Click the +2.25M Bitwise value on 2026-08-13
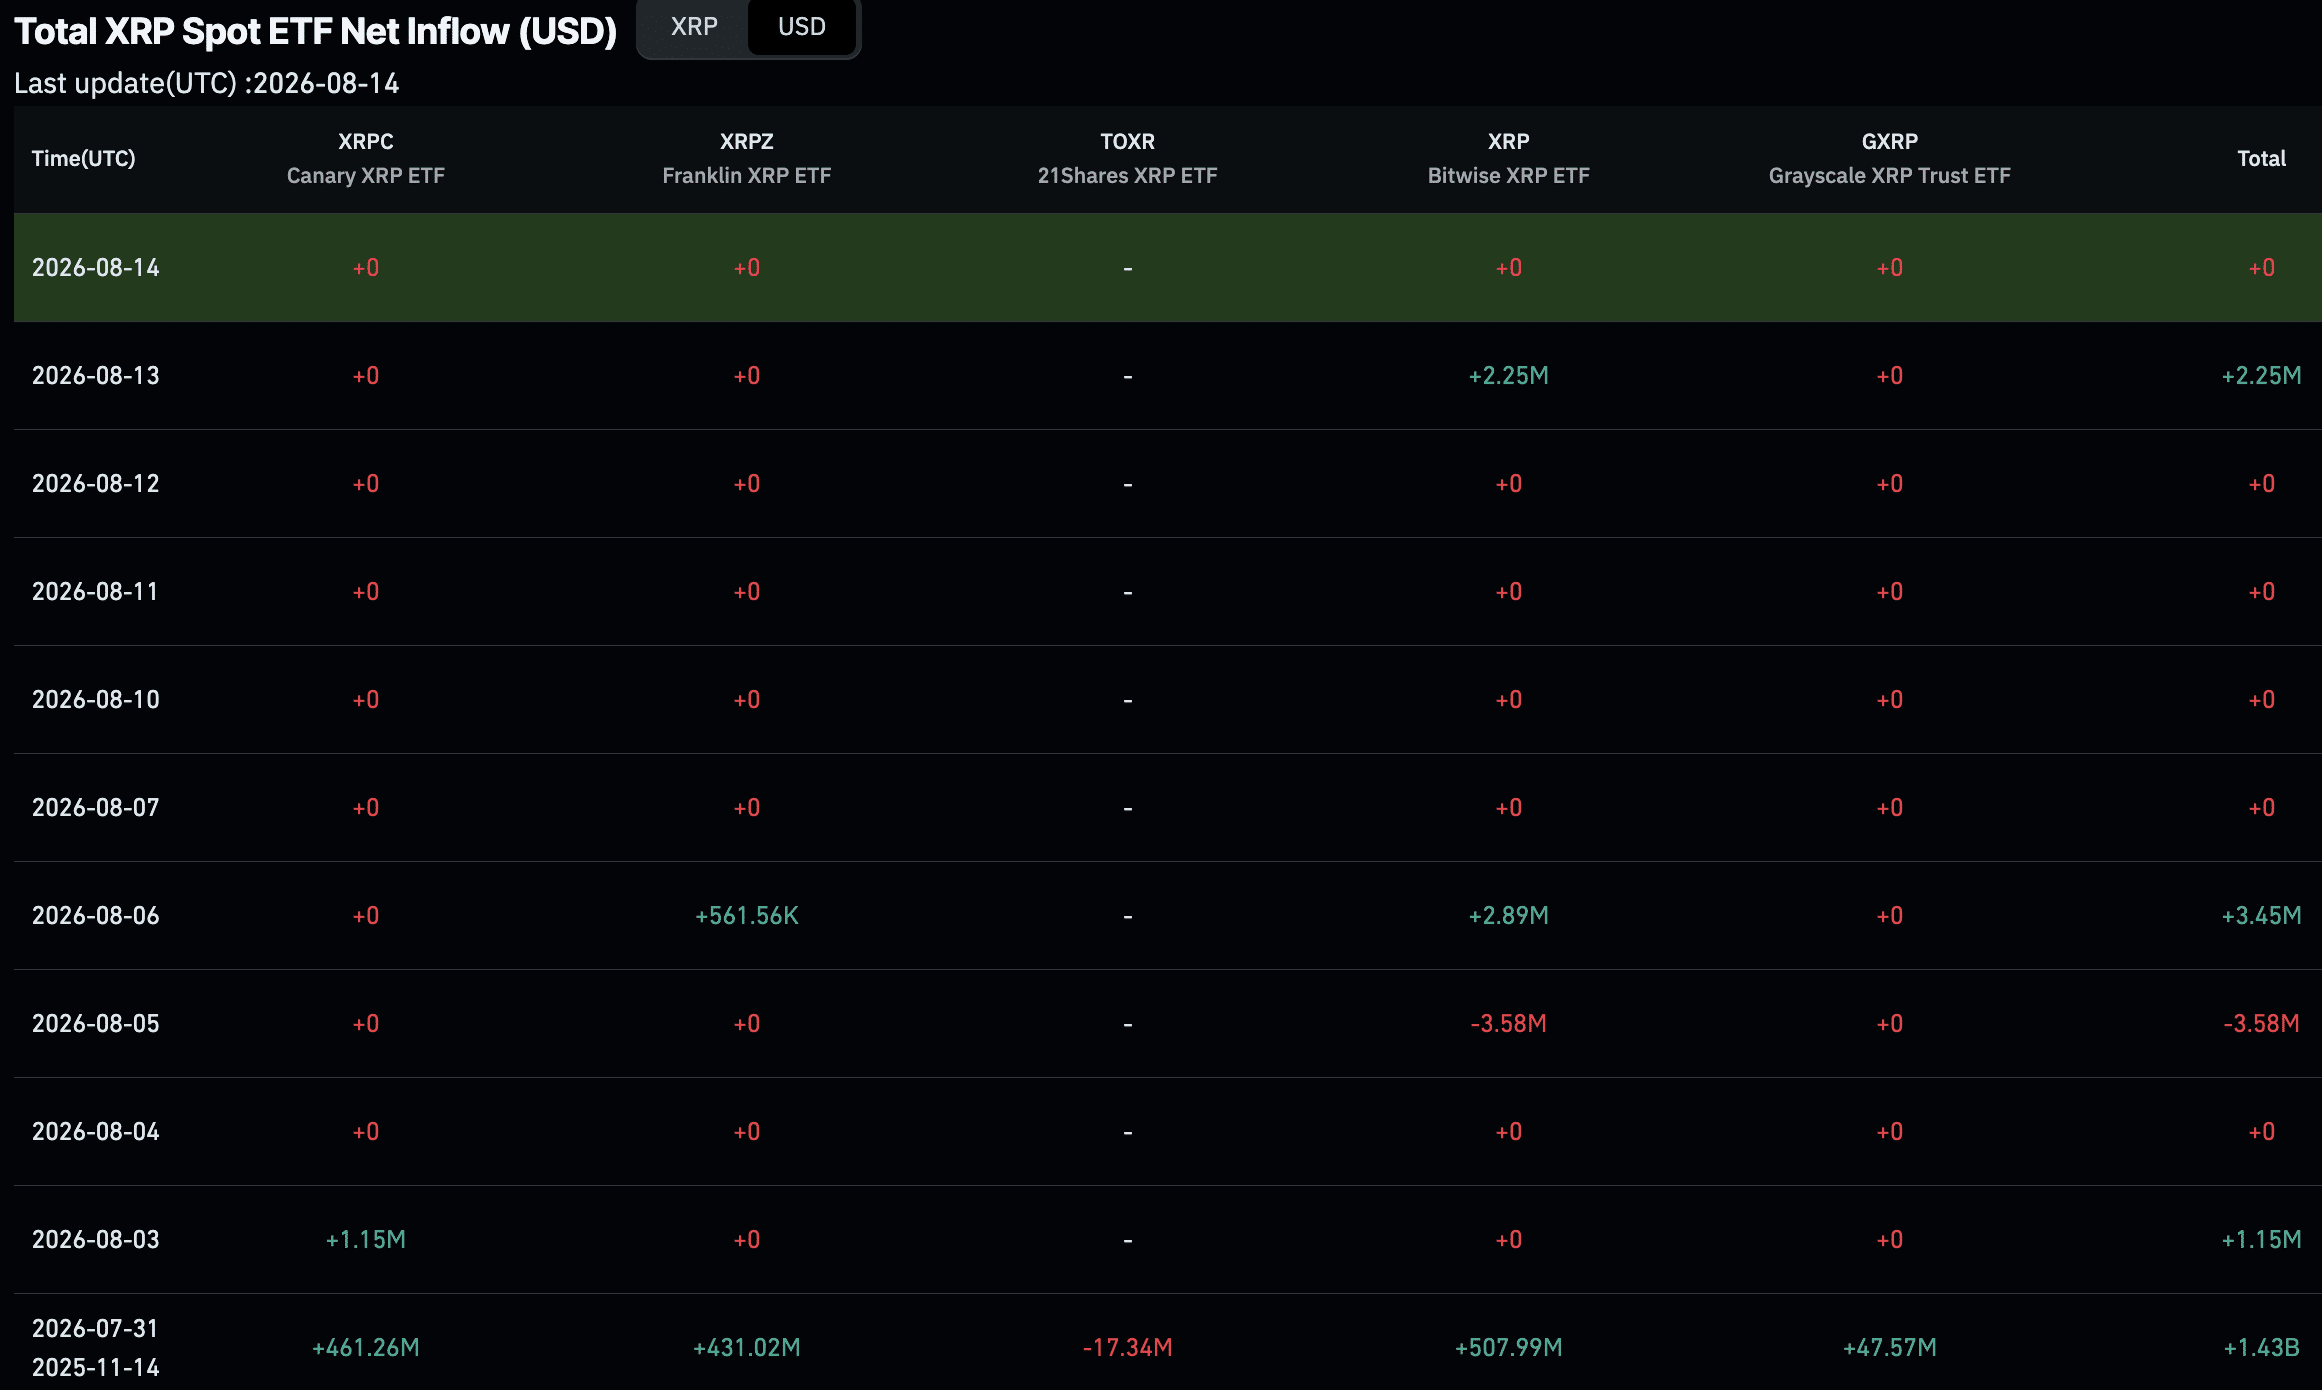The width and height of the screenshot is (2322, 1390). (1509, 375)
